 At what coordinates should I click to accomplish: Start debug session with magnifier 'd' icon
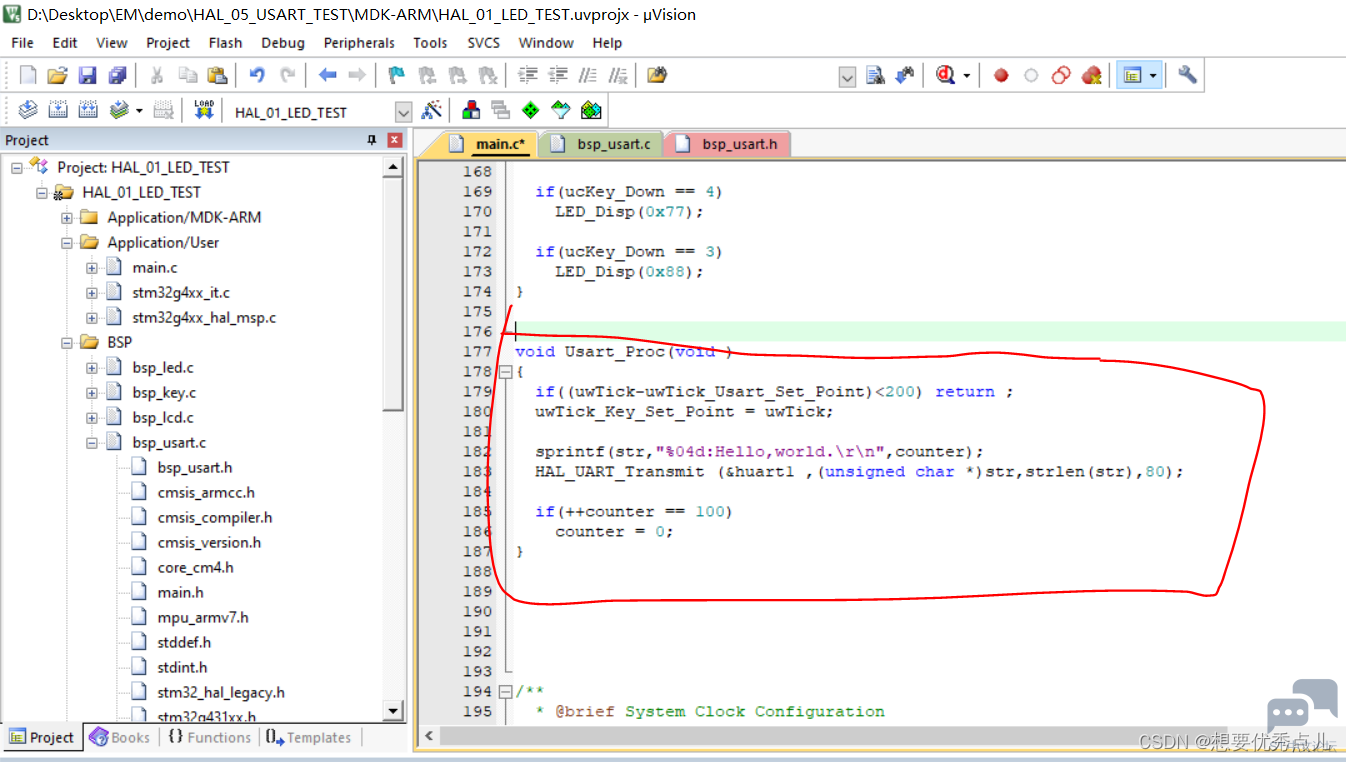pyautogui.click(x=946, y=75)
